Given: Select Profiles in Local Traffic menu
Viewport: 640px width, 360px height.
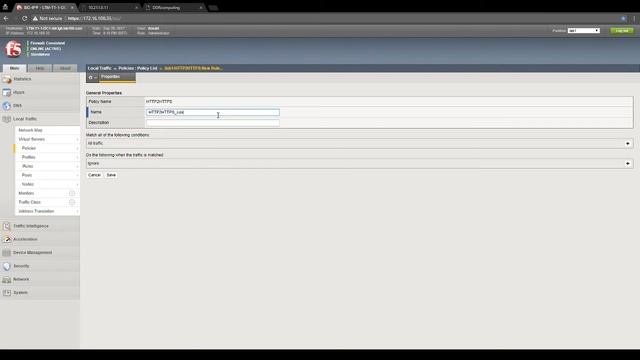Looking at the screenshot, I should point(28,157).
